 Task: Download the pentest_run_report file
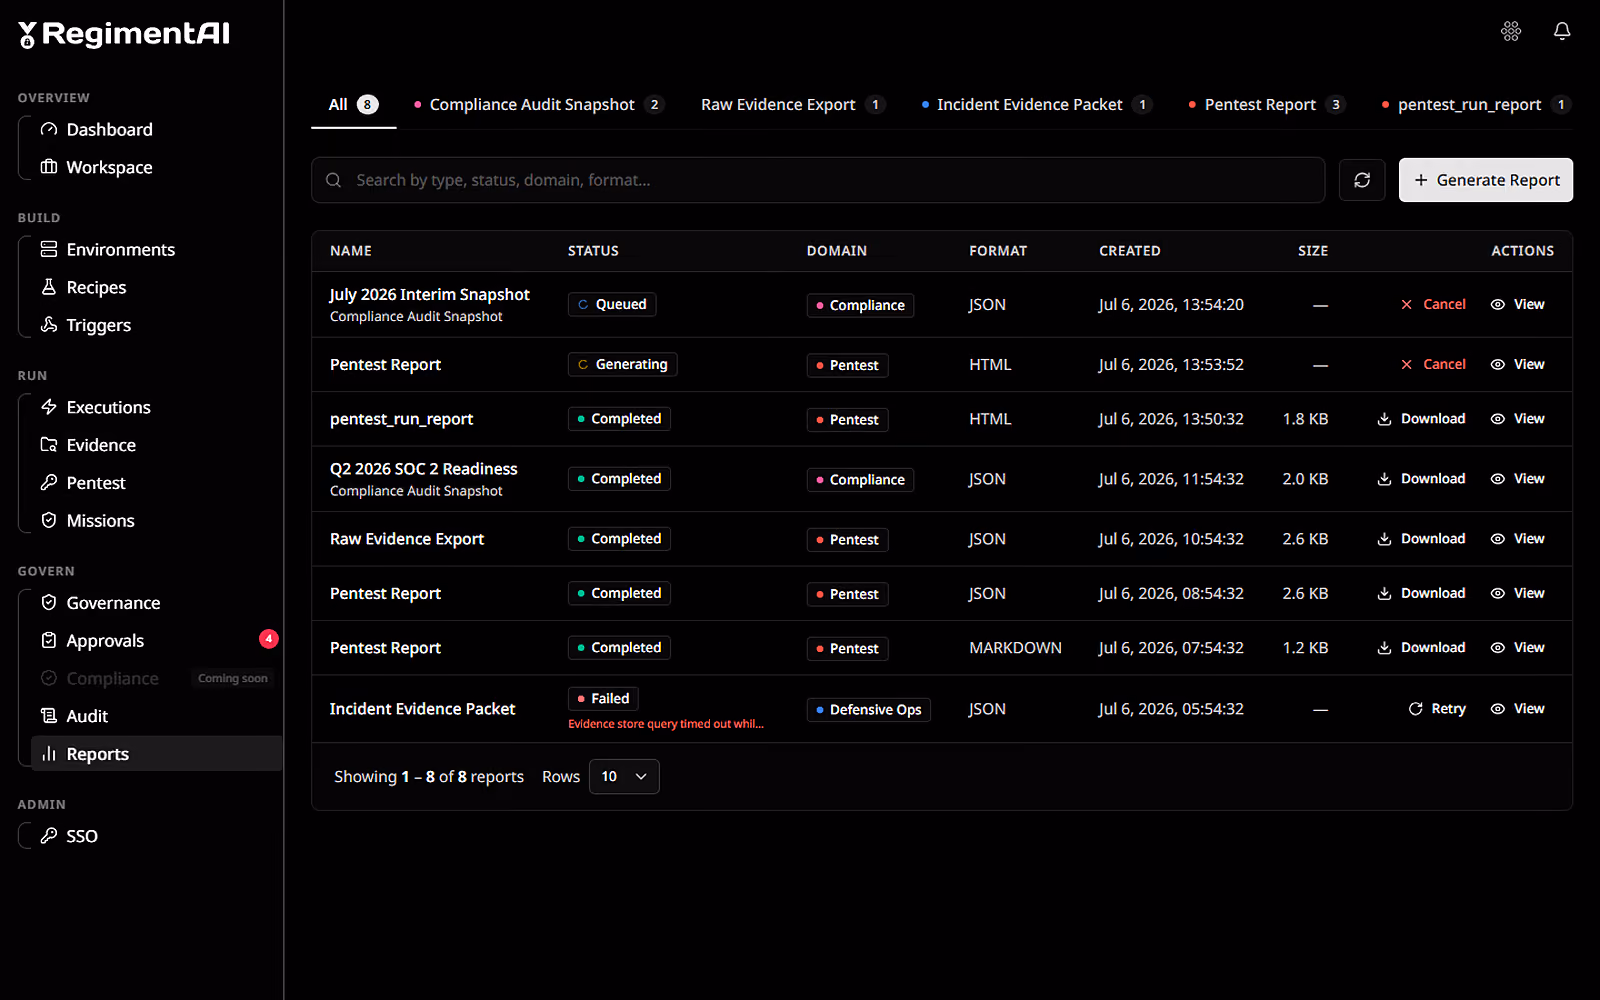coord(1421,419)
